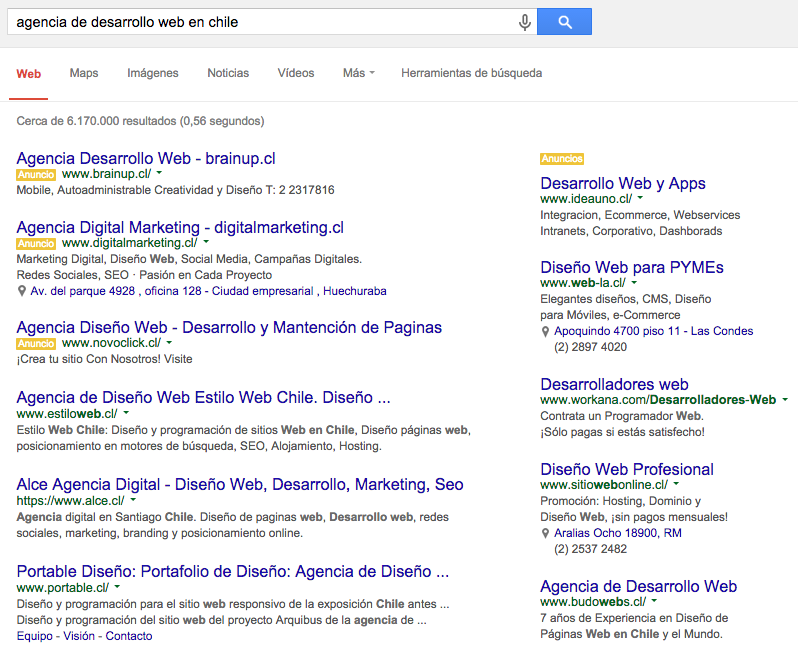The image size is (798, 655).
Task: Click the microphone voice search icon
Action: [x=525, y=22]
